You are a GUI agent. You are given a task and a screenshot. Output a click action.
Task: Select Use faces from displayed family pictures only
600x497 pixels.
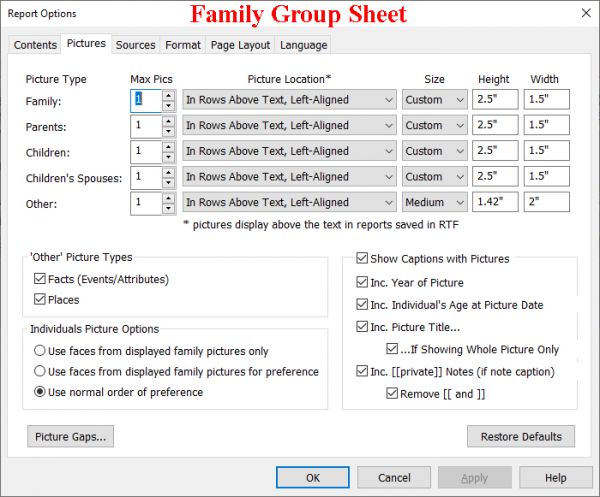point(40,351)
